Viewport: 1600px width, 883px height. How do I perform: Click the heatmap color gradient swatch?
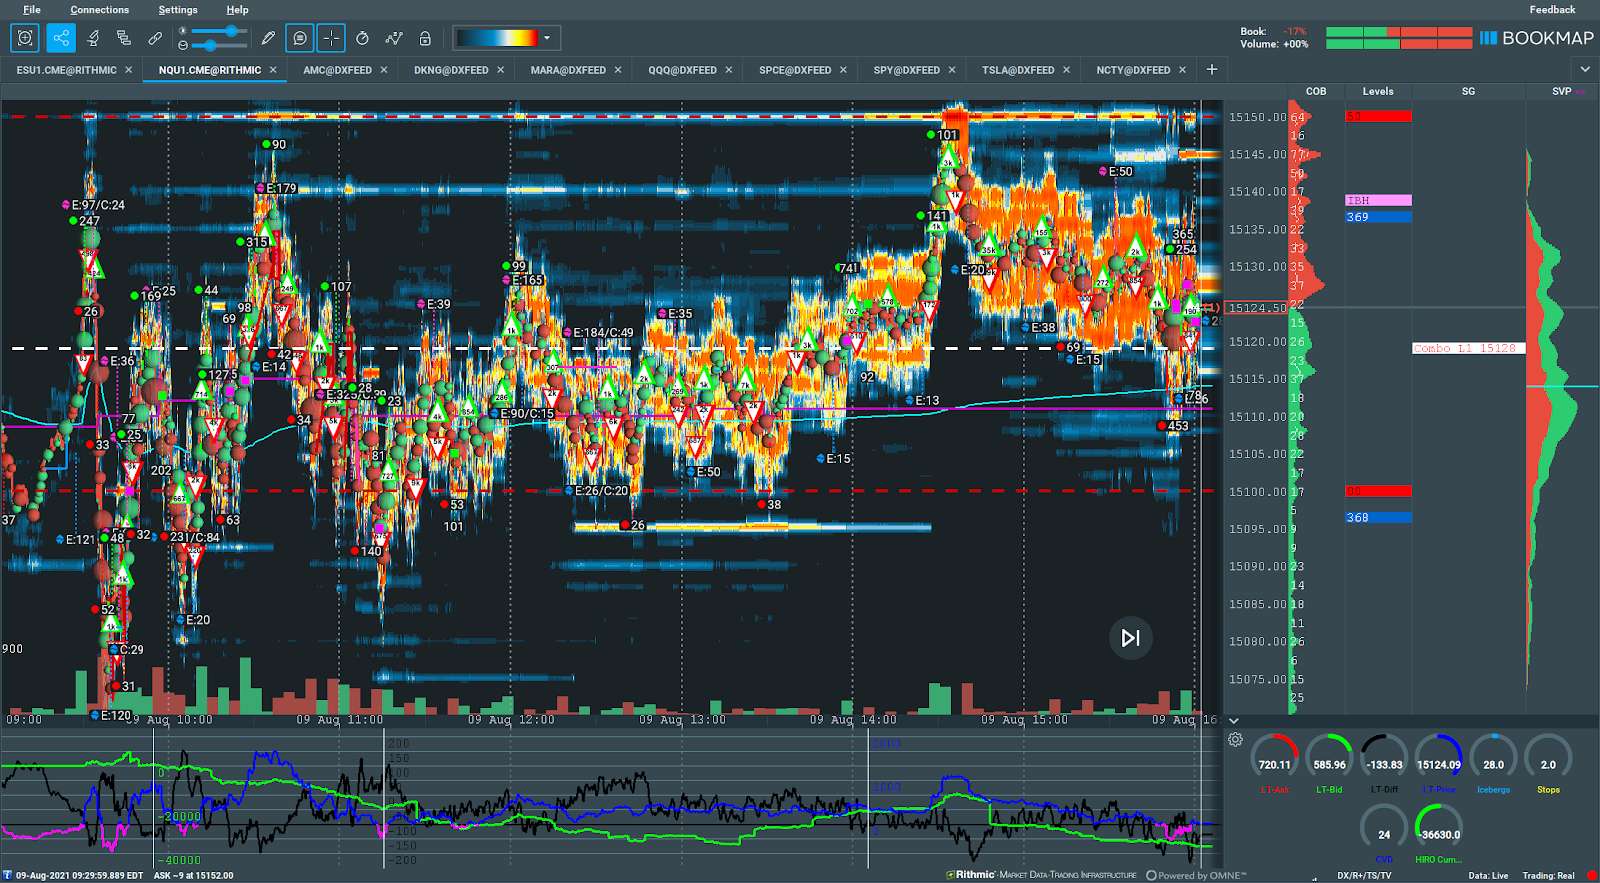tap(497, 38)
